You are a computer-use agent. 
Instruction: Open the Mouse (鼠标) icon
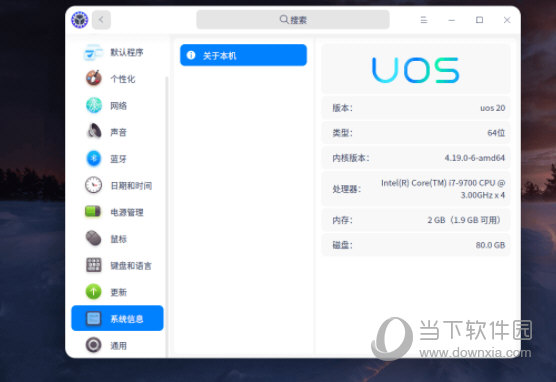click(x=94, y=238)
